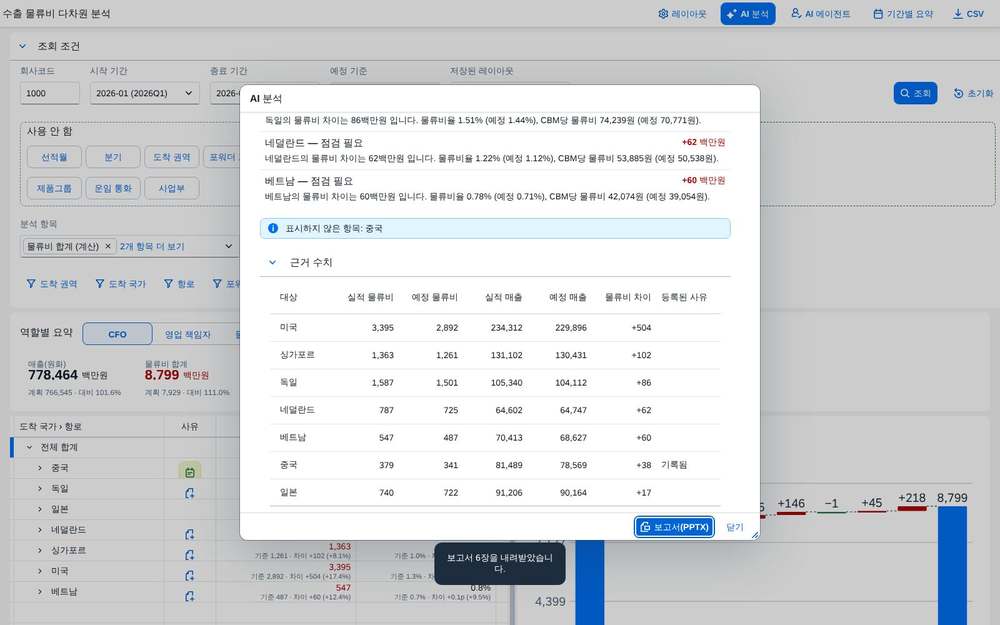Viewport: 1000px width, 625px height.
Task: Switch to the 영업 책임자 role tab
Action: [x=188, y=334]
